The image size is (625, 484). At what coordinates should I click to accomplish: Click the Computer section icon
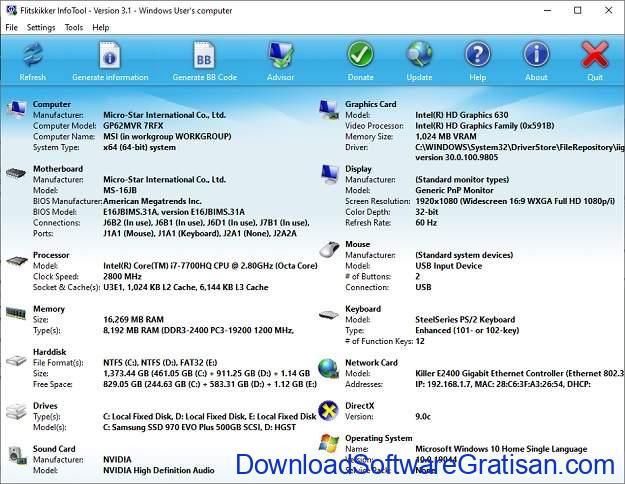click(x=16, y=109)
